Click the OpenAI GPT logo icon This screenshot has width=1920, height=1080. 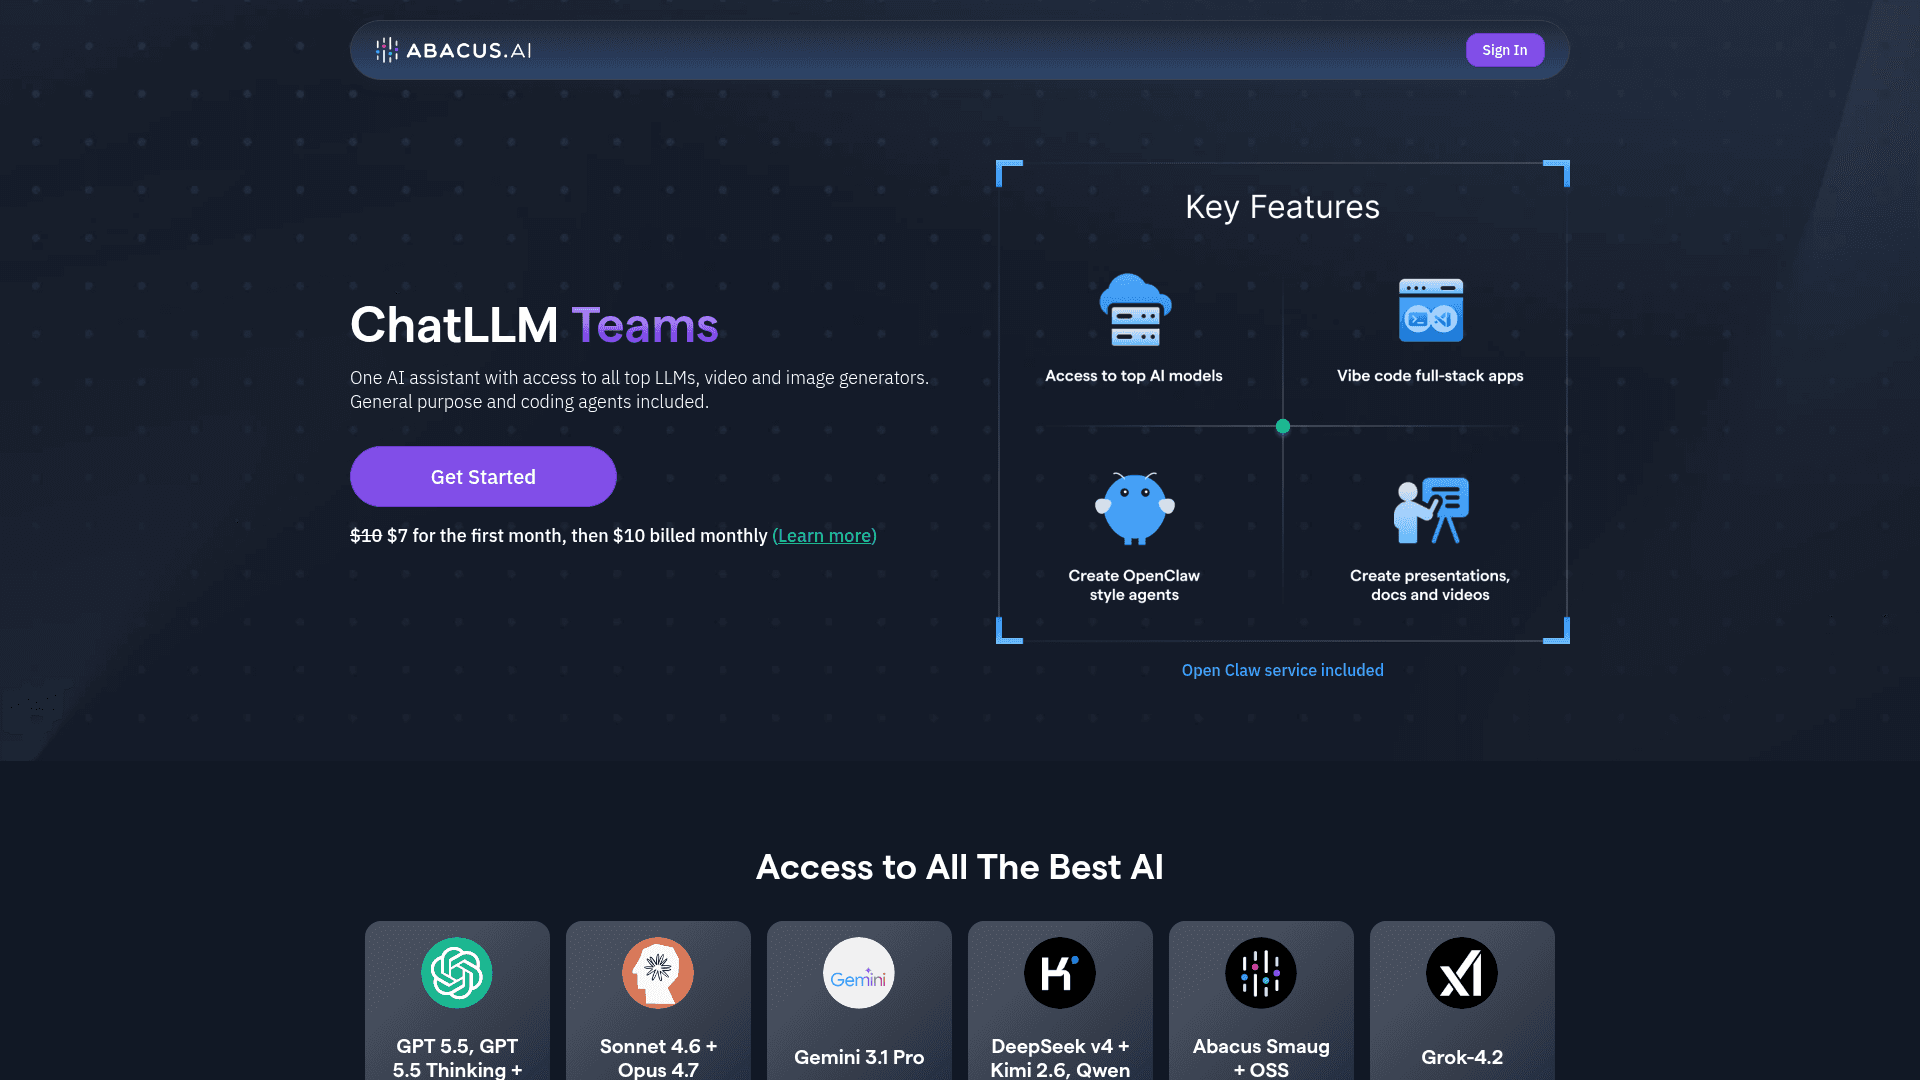tap(457, 973)
